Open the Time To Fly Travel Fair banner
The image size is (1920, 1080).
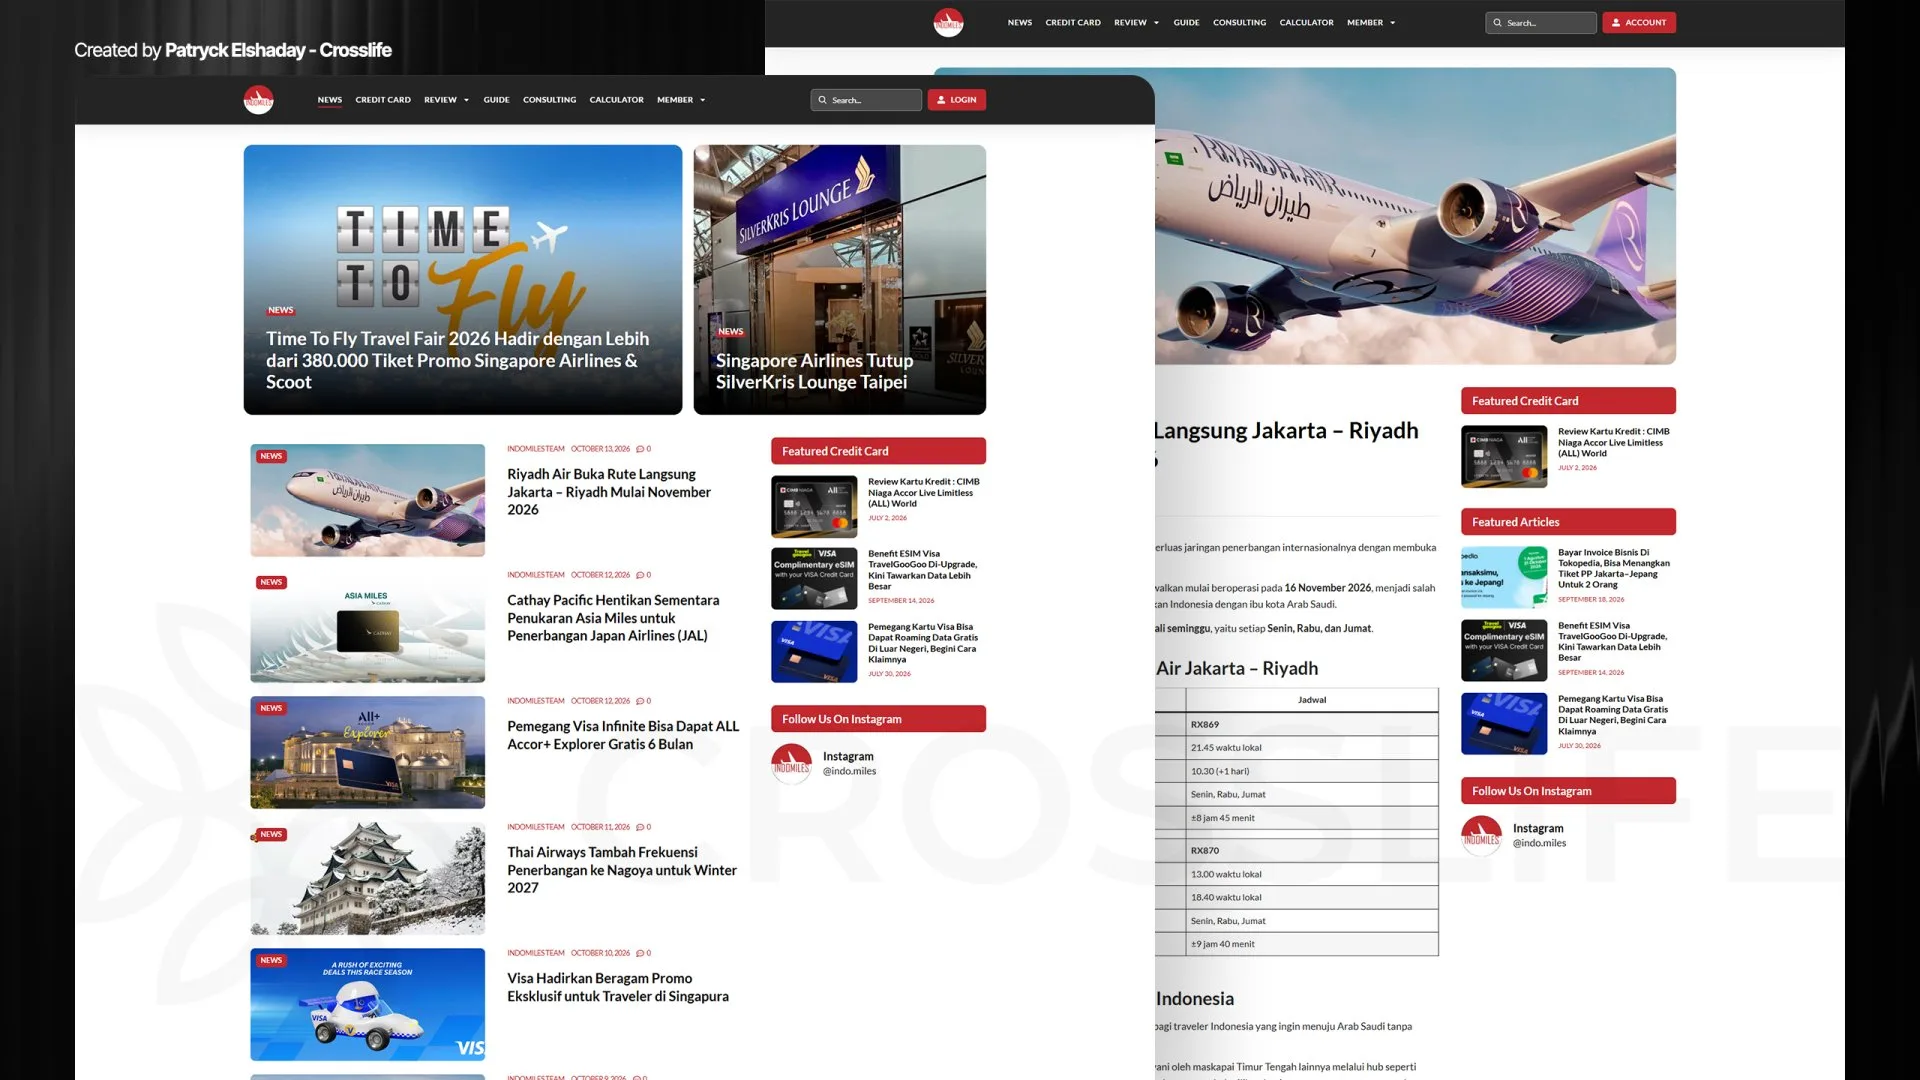pyautogui.click(x=463, y=280)
